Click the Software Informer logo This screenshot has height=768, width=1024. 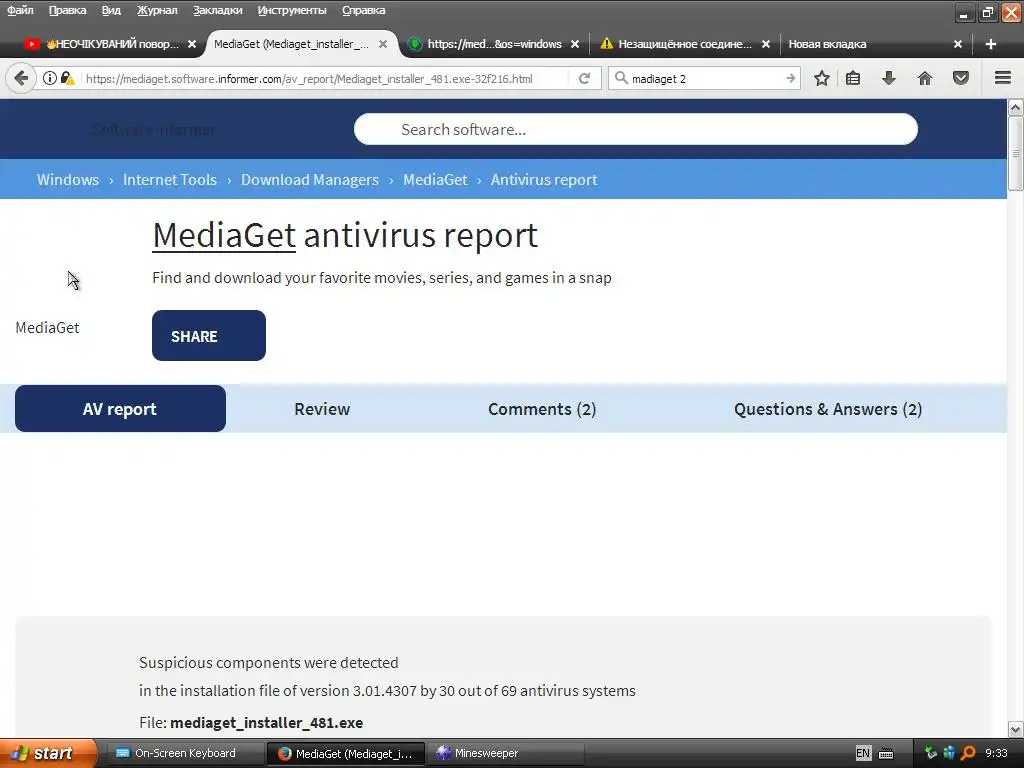pos(153,129)
